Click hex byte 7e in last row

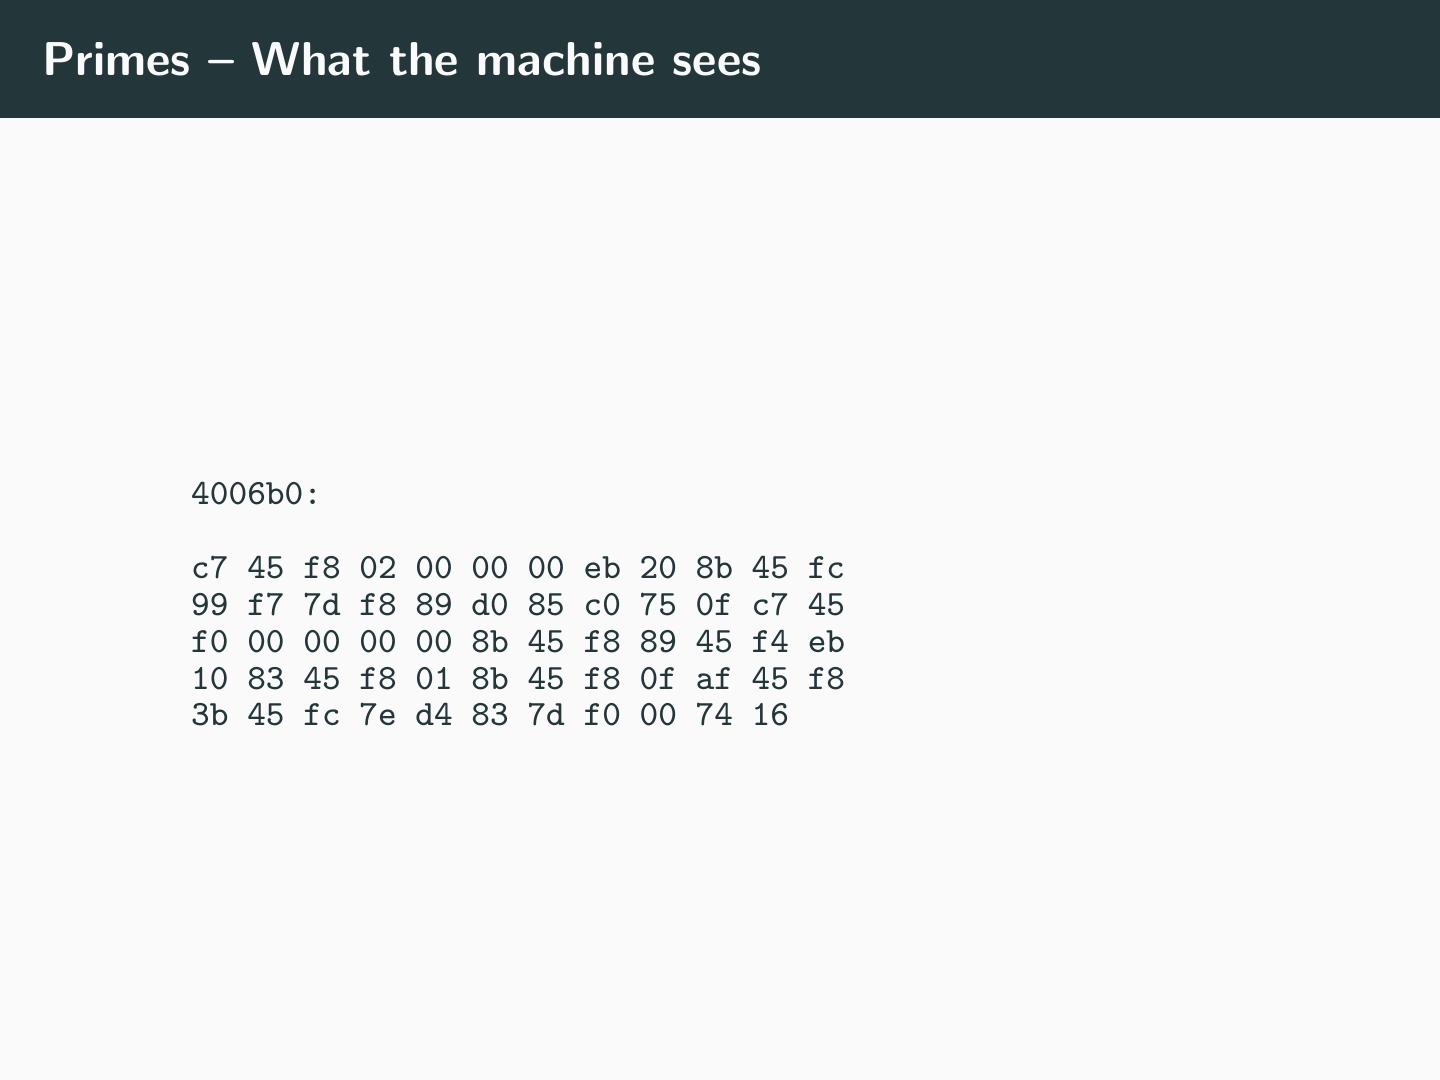click(x=378, y=715)
